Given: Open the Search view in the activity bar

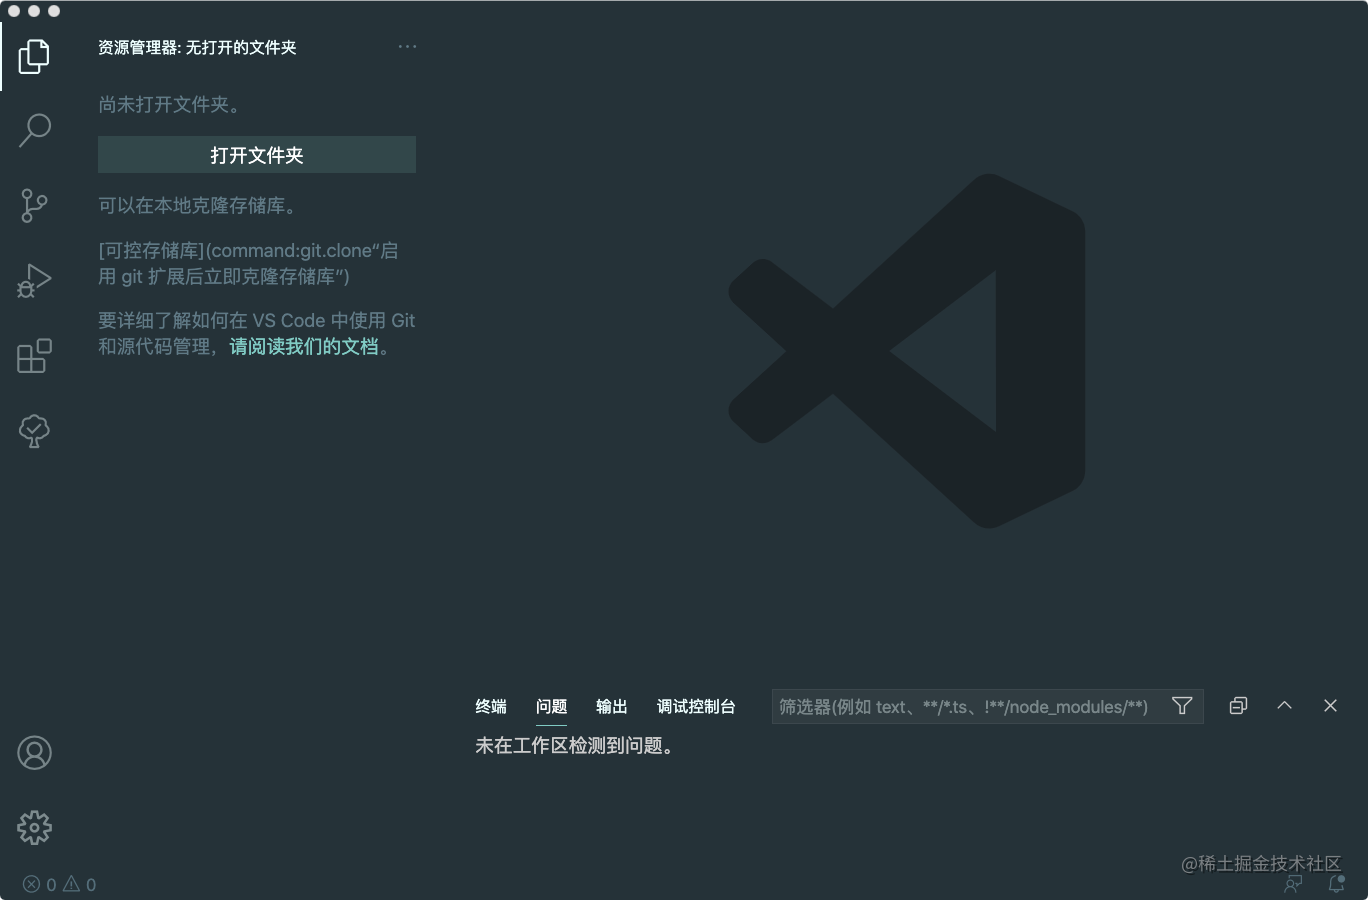Looking at the screenshot, I should (x=34, y=130).
